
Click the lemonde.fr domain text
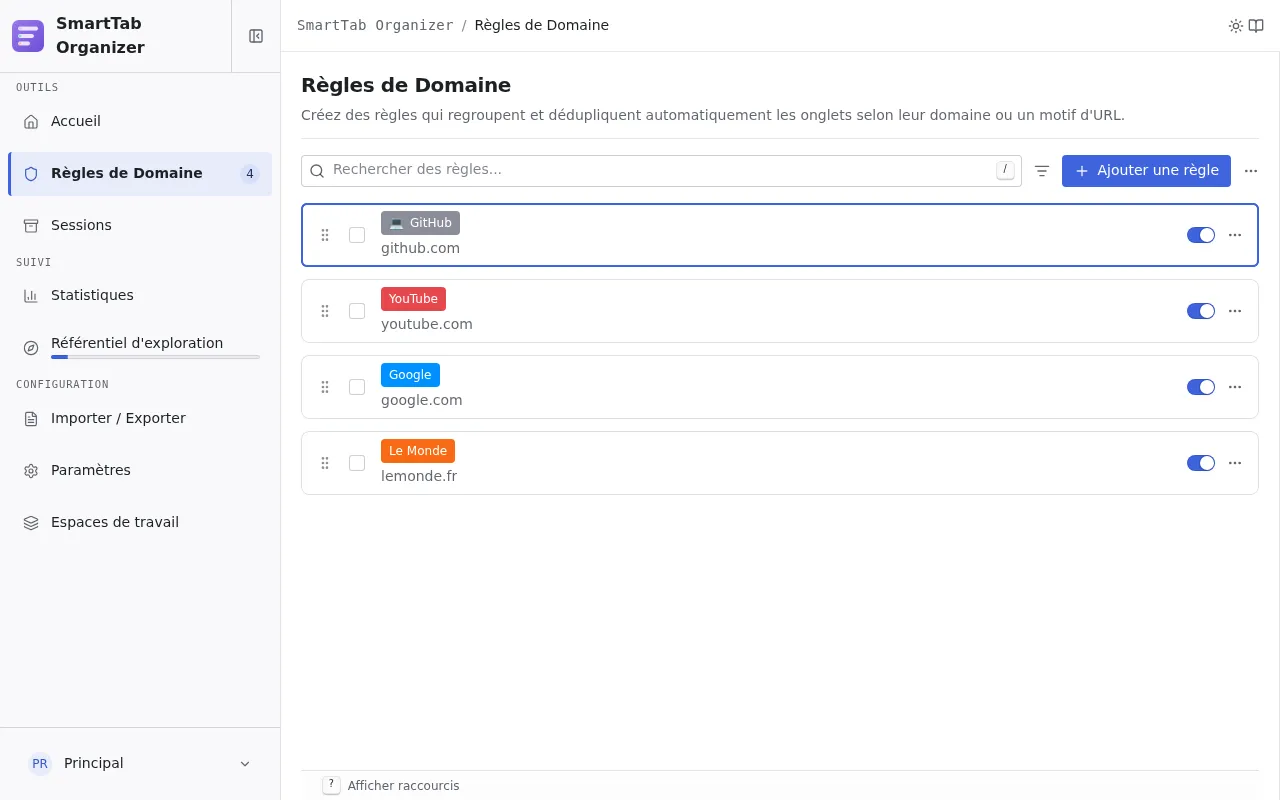click(x=419, y=476)
